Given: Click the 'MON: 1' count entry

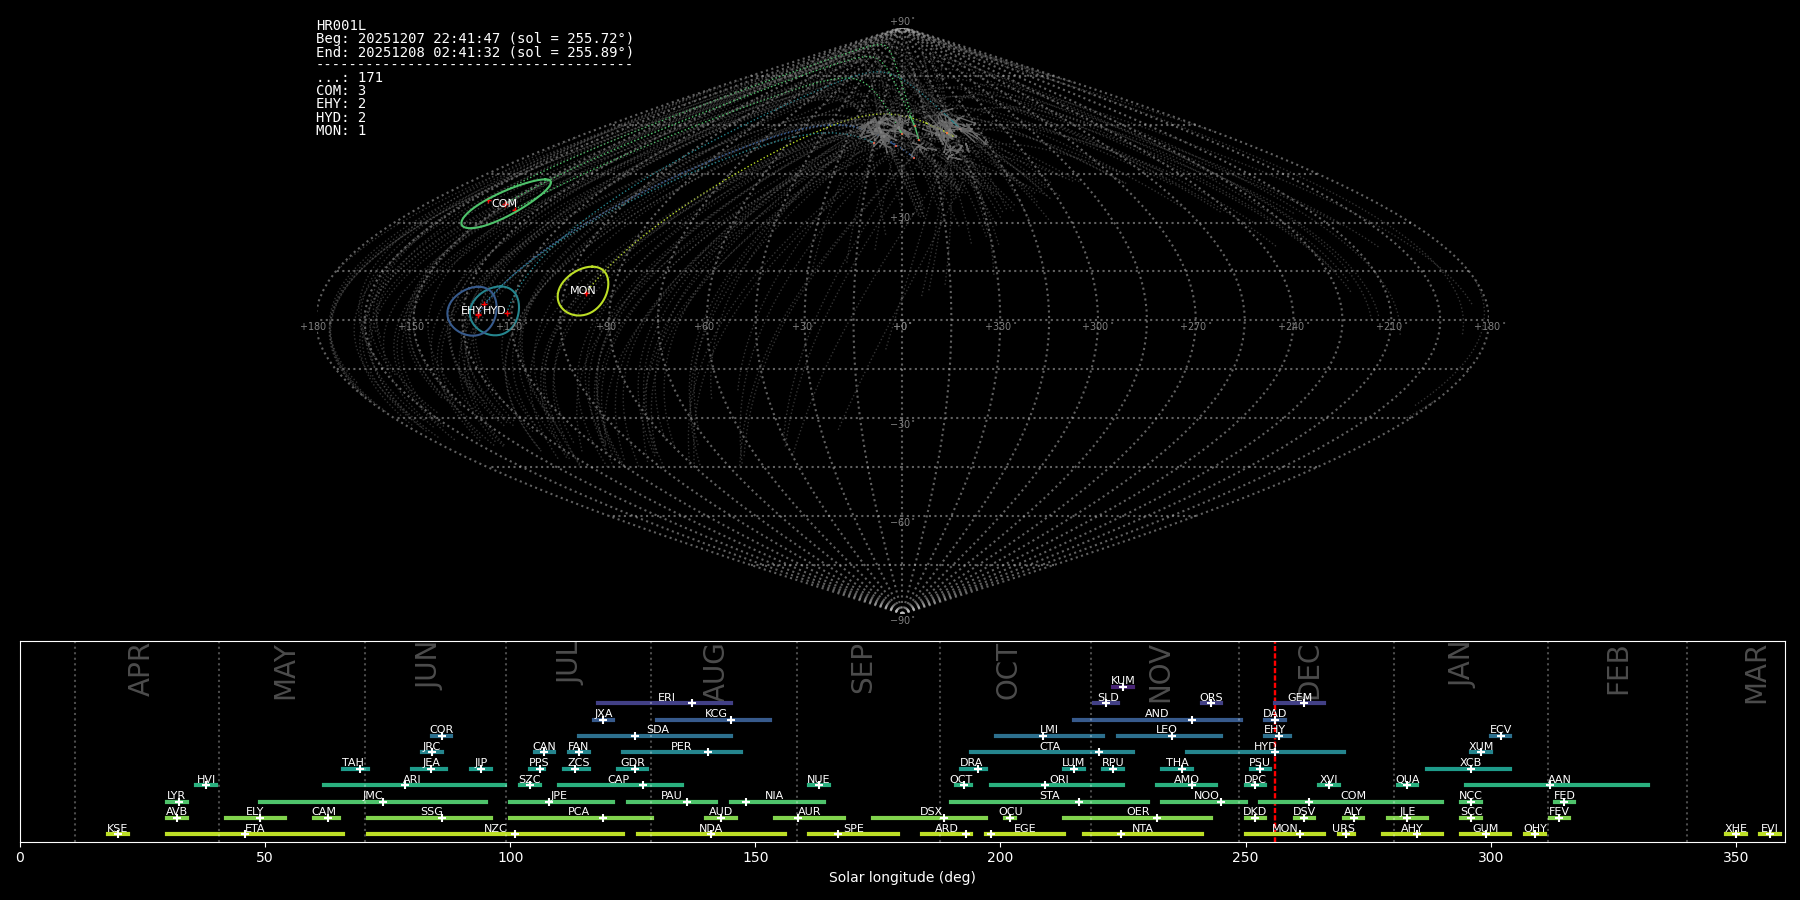Looking at the screenshot, I should click(x=341, y=131).
